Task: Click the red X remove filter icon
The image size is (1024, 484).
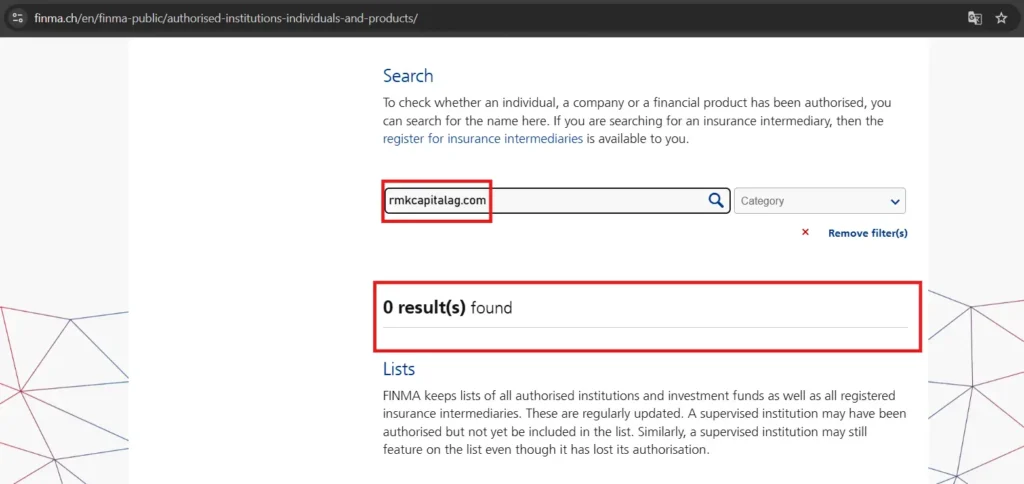Action: (x=805, y=232)
